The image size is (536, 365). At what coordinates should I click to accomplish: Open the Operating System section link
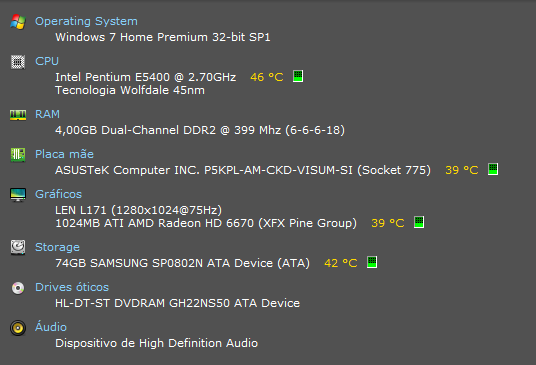[x=86, y=22]
